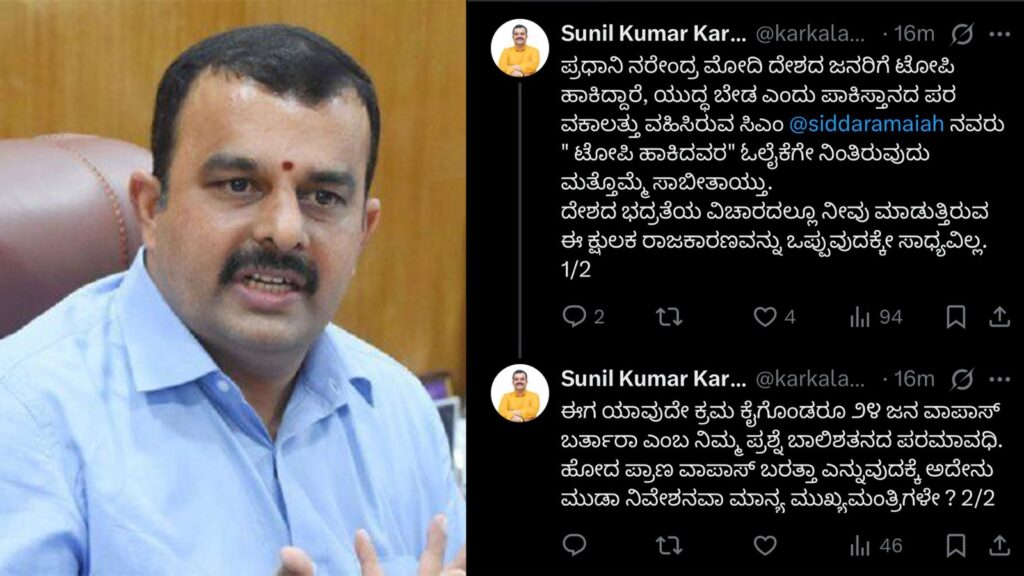This screenshot has width=1024, height=576.
Task: Open profile avatar of second tweet
Action: (520, 393)
